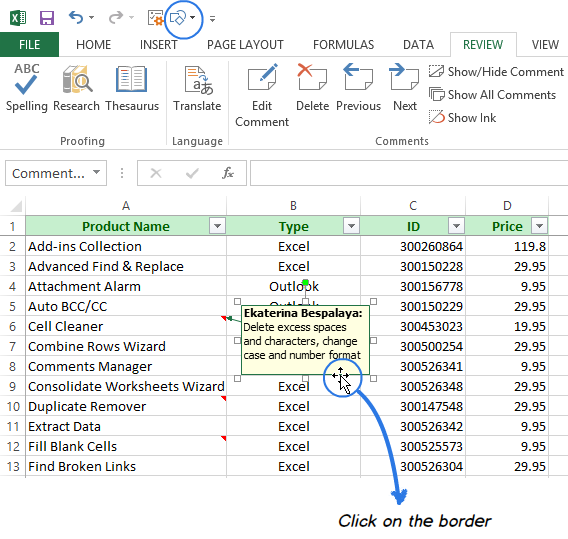Open the PAGE LAYOUT tab

coord(245,45)
